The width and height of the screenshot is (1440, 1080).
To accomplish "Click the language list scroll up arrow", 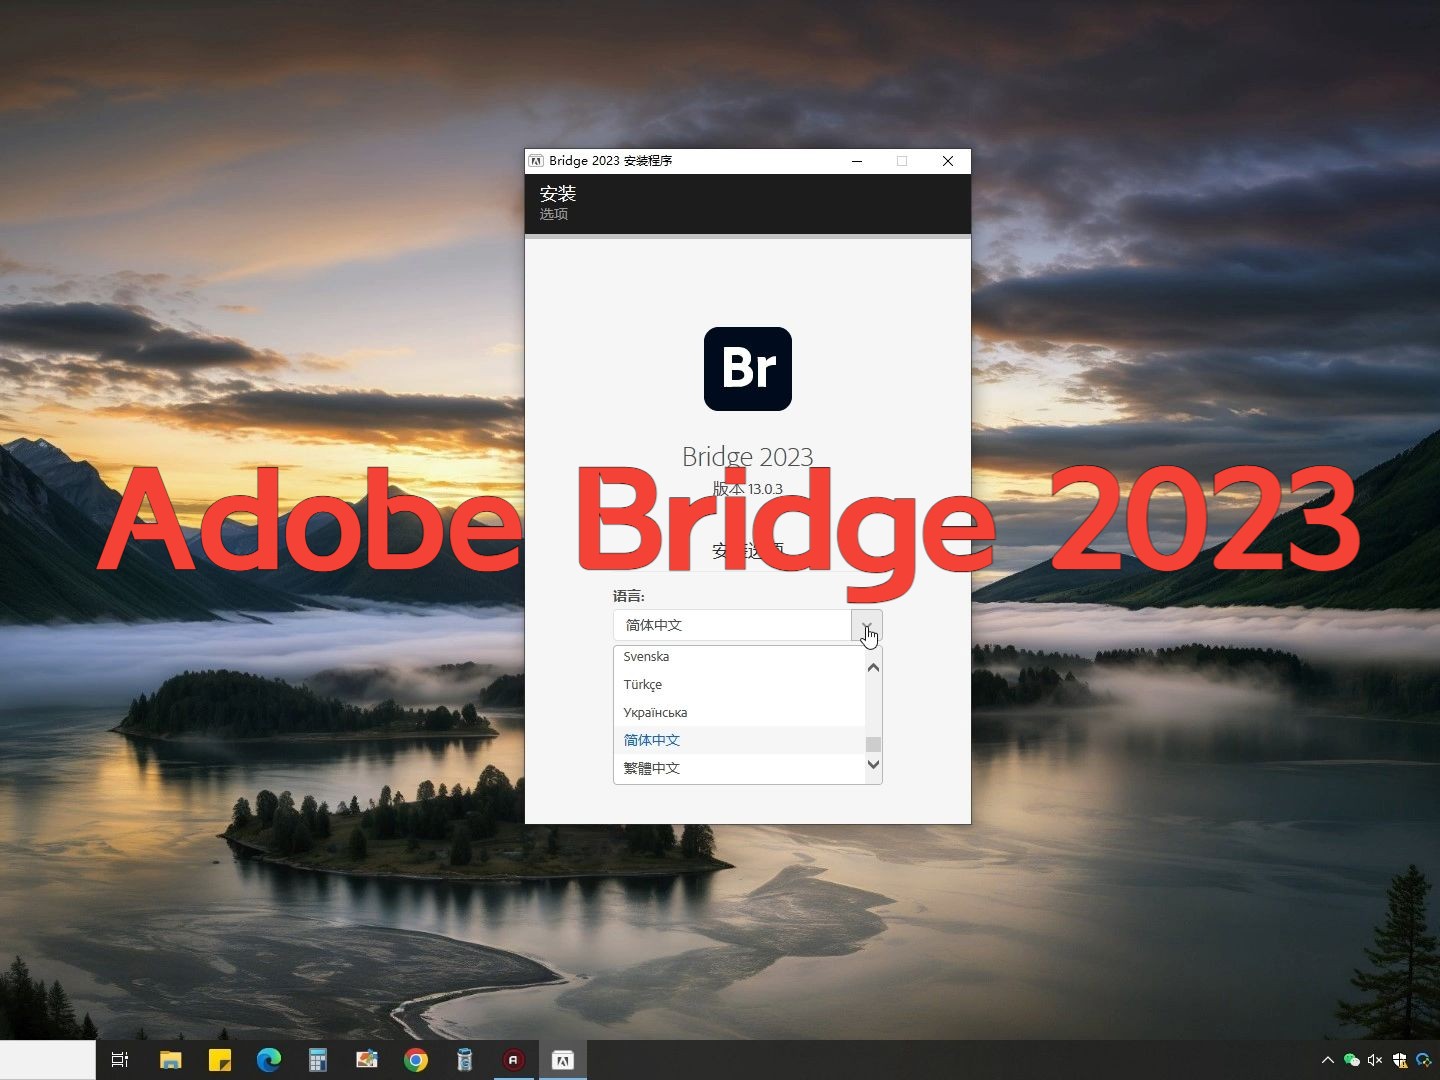I will coord(873,667).
